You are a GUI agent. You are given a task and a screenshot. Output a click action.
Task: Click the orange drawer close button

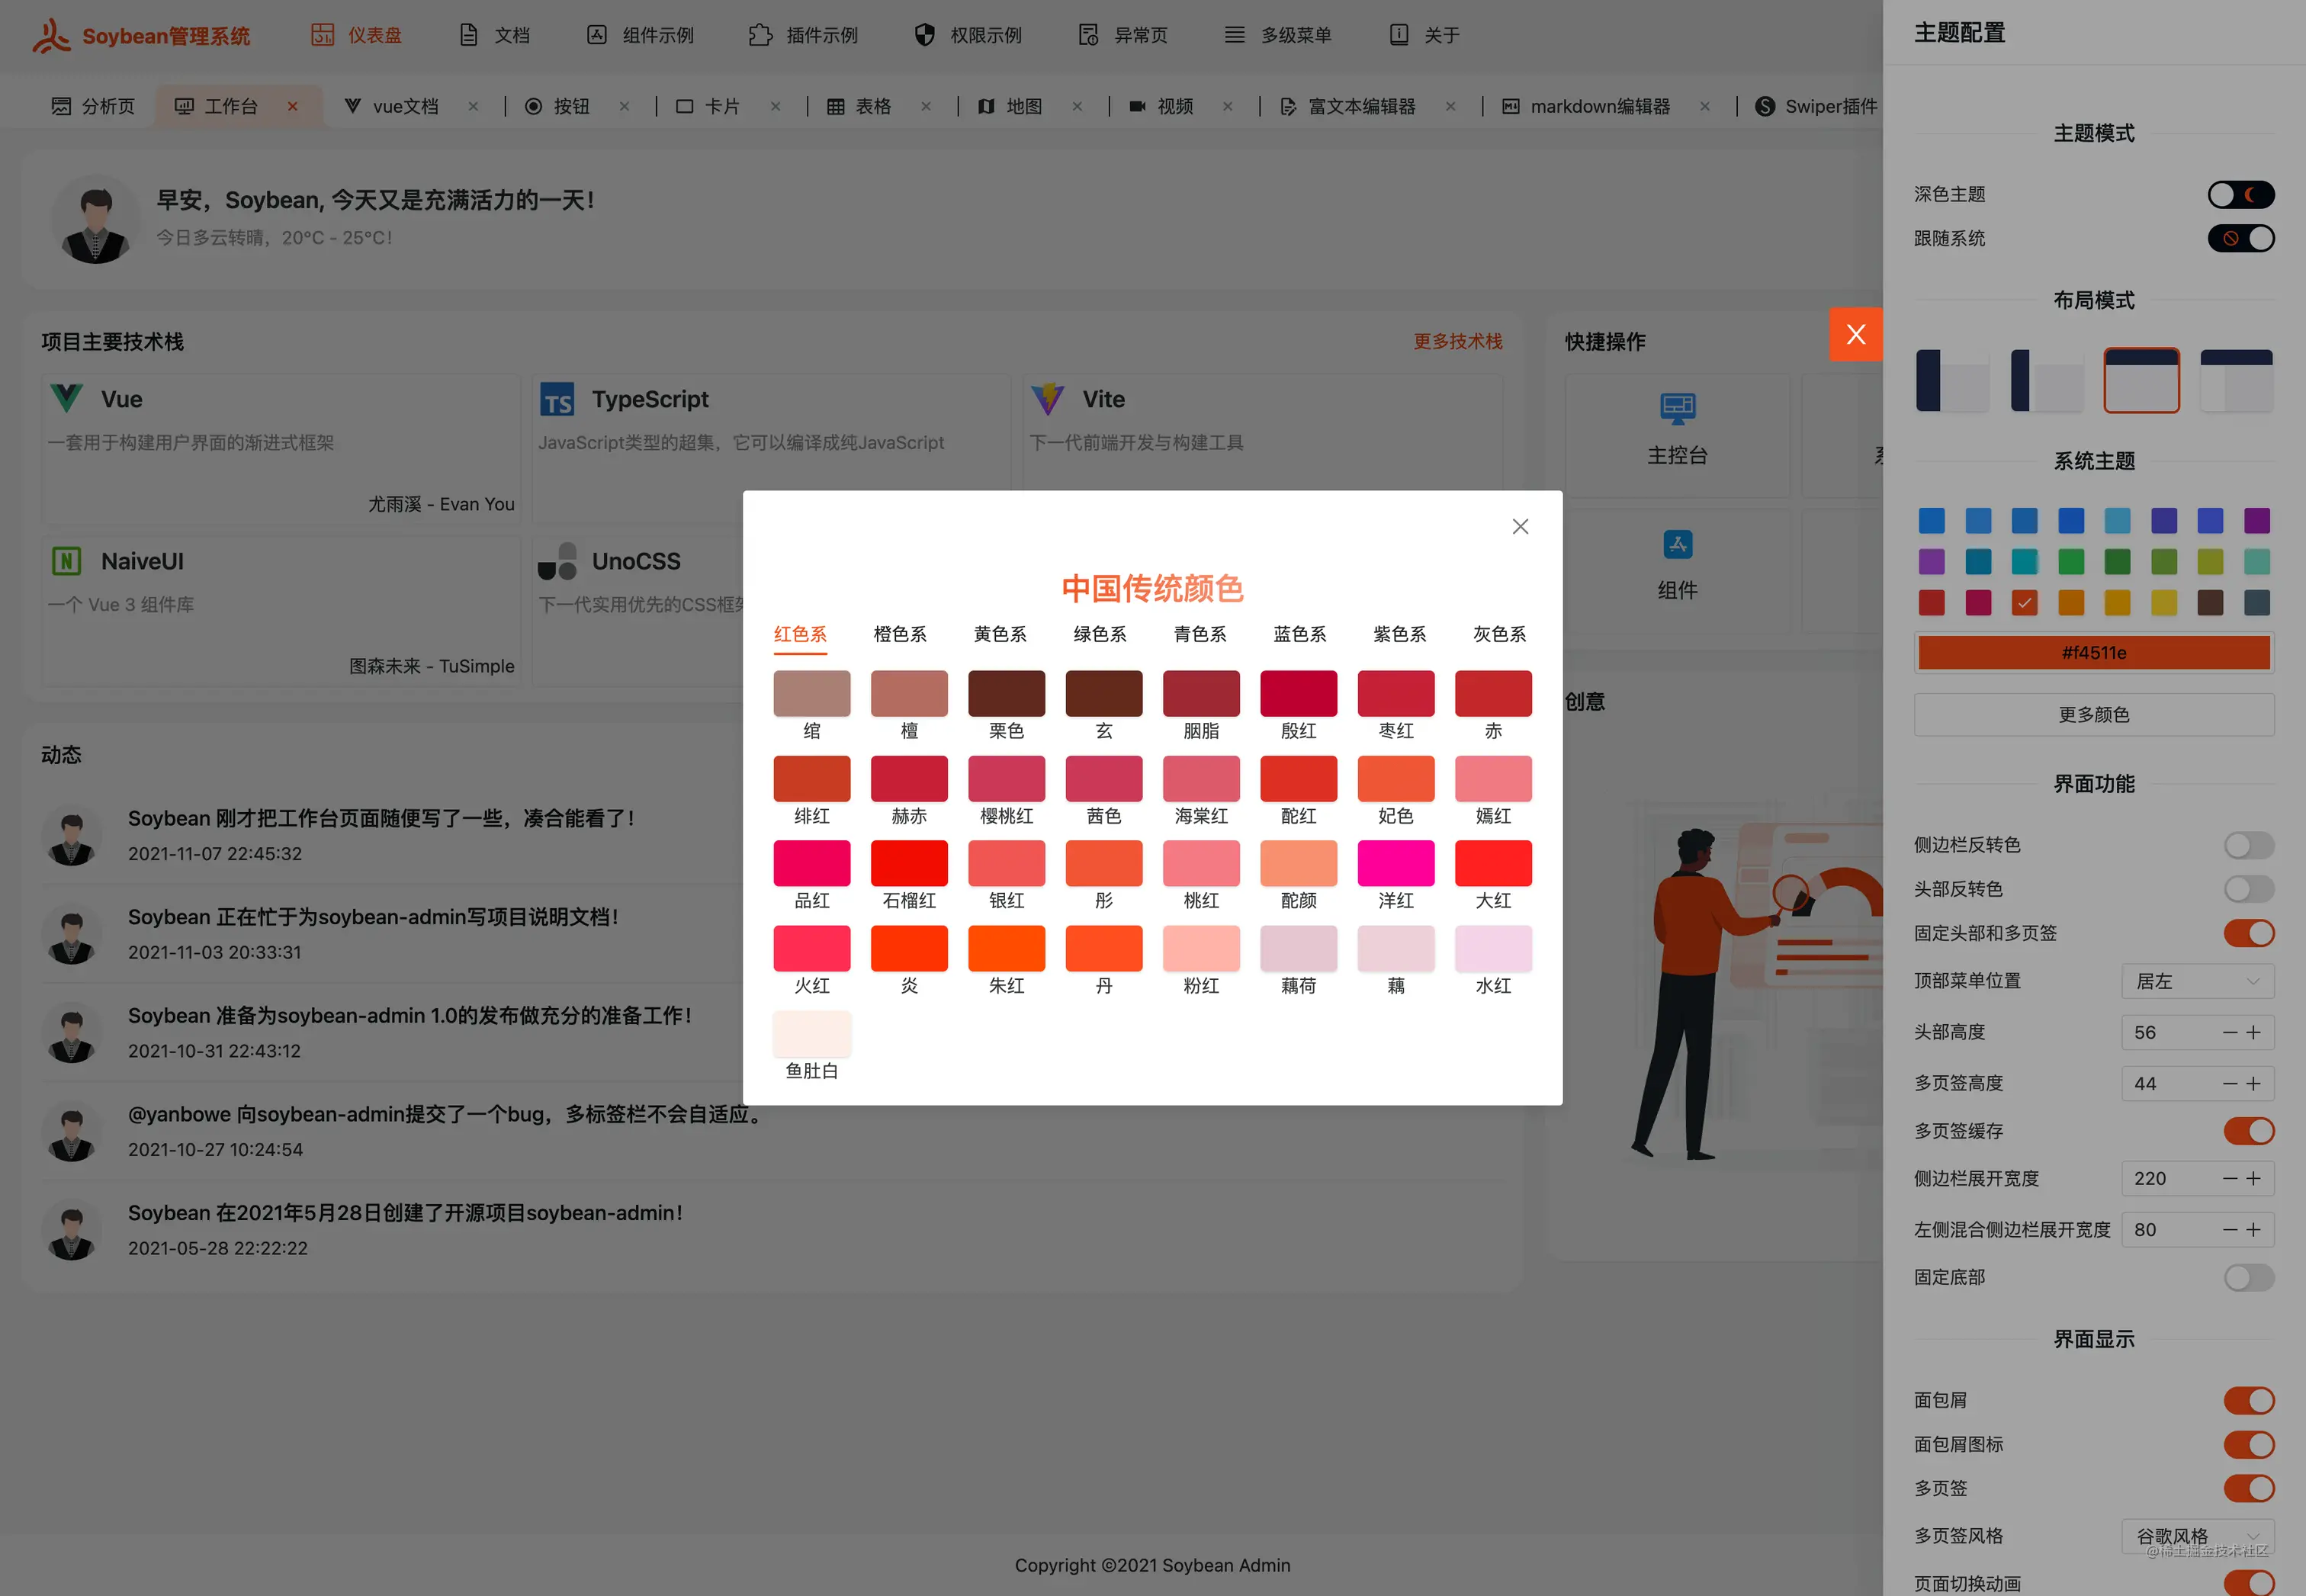pos(1855,335)
